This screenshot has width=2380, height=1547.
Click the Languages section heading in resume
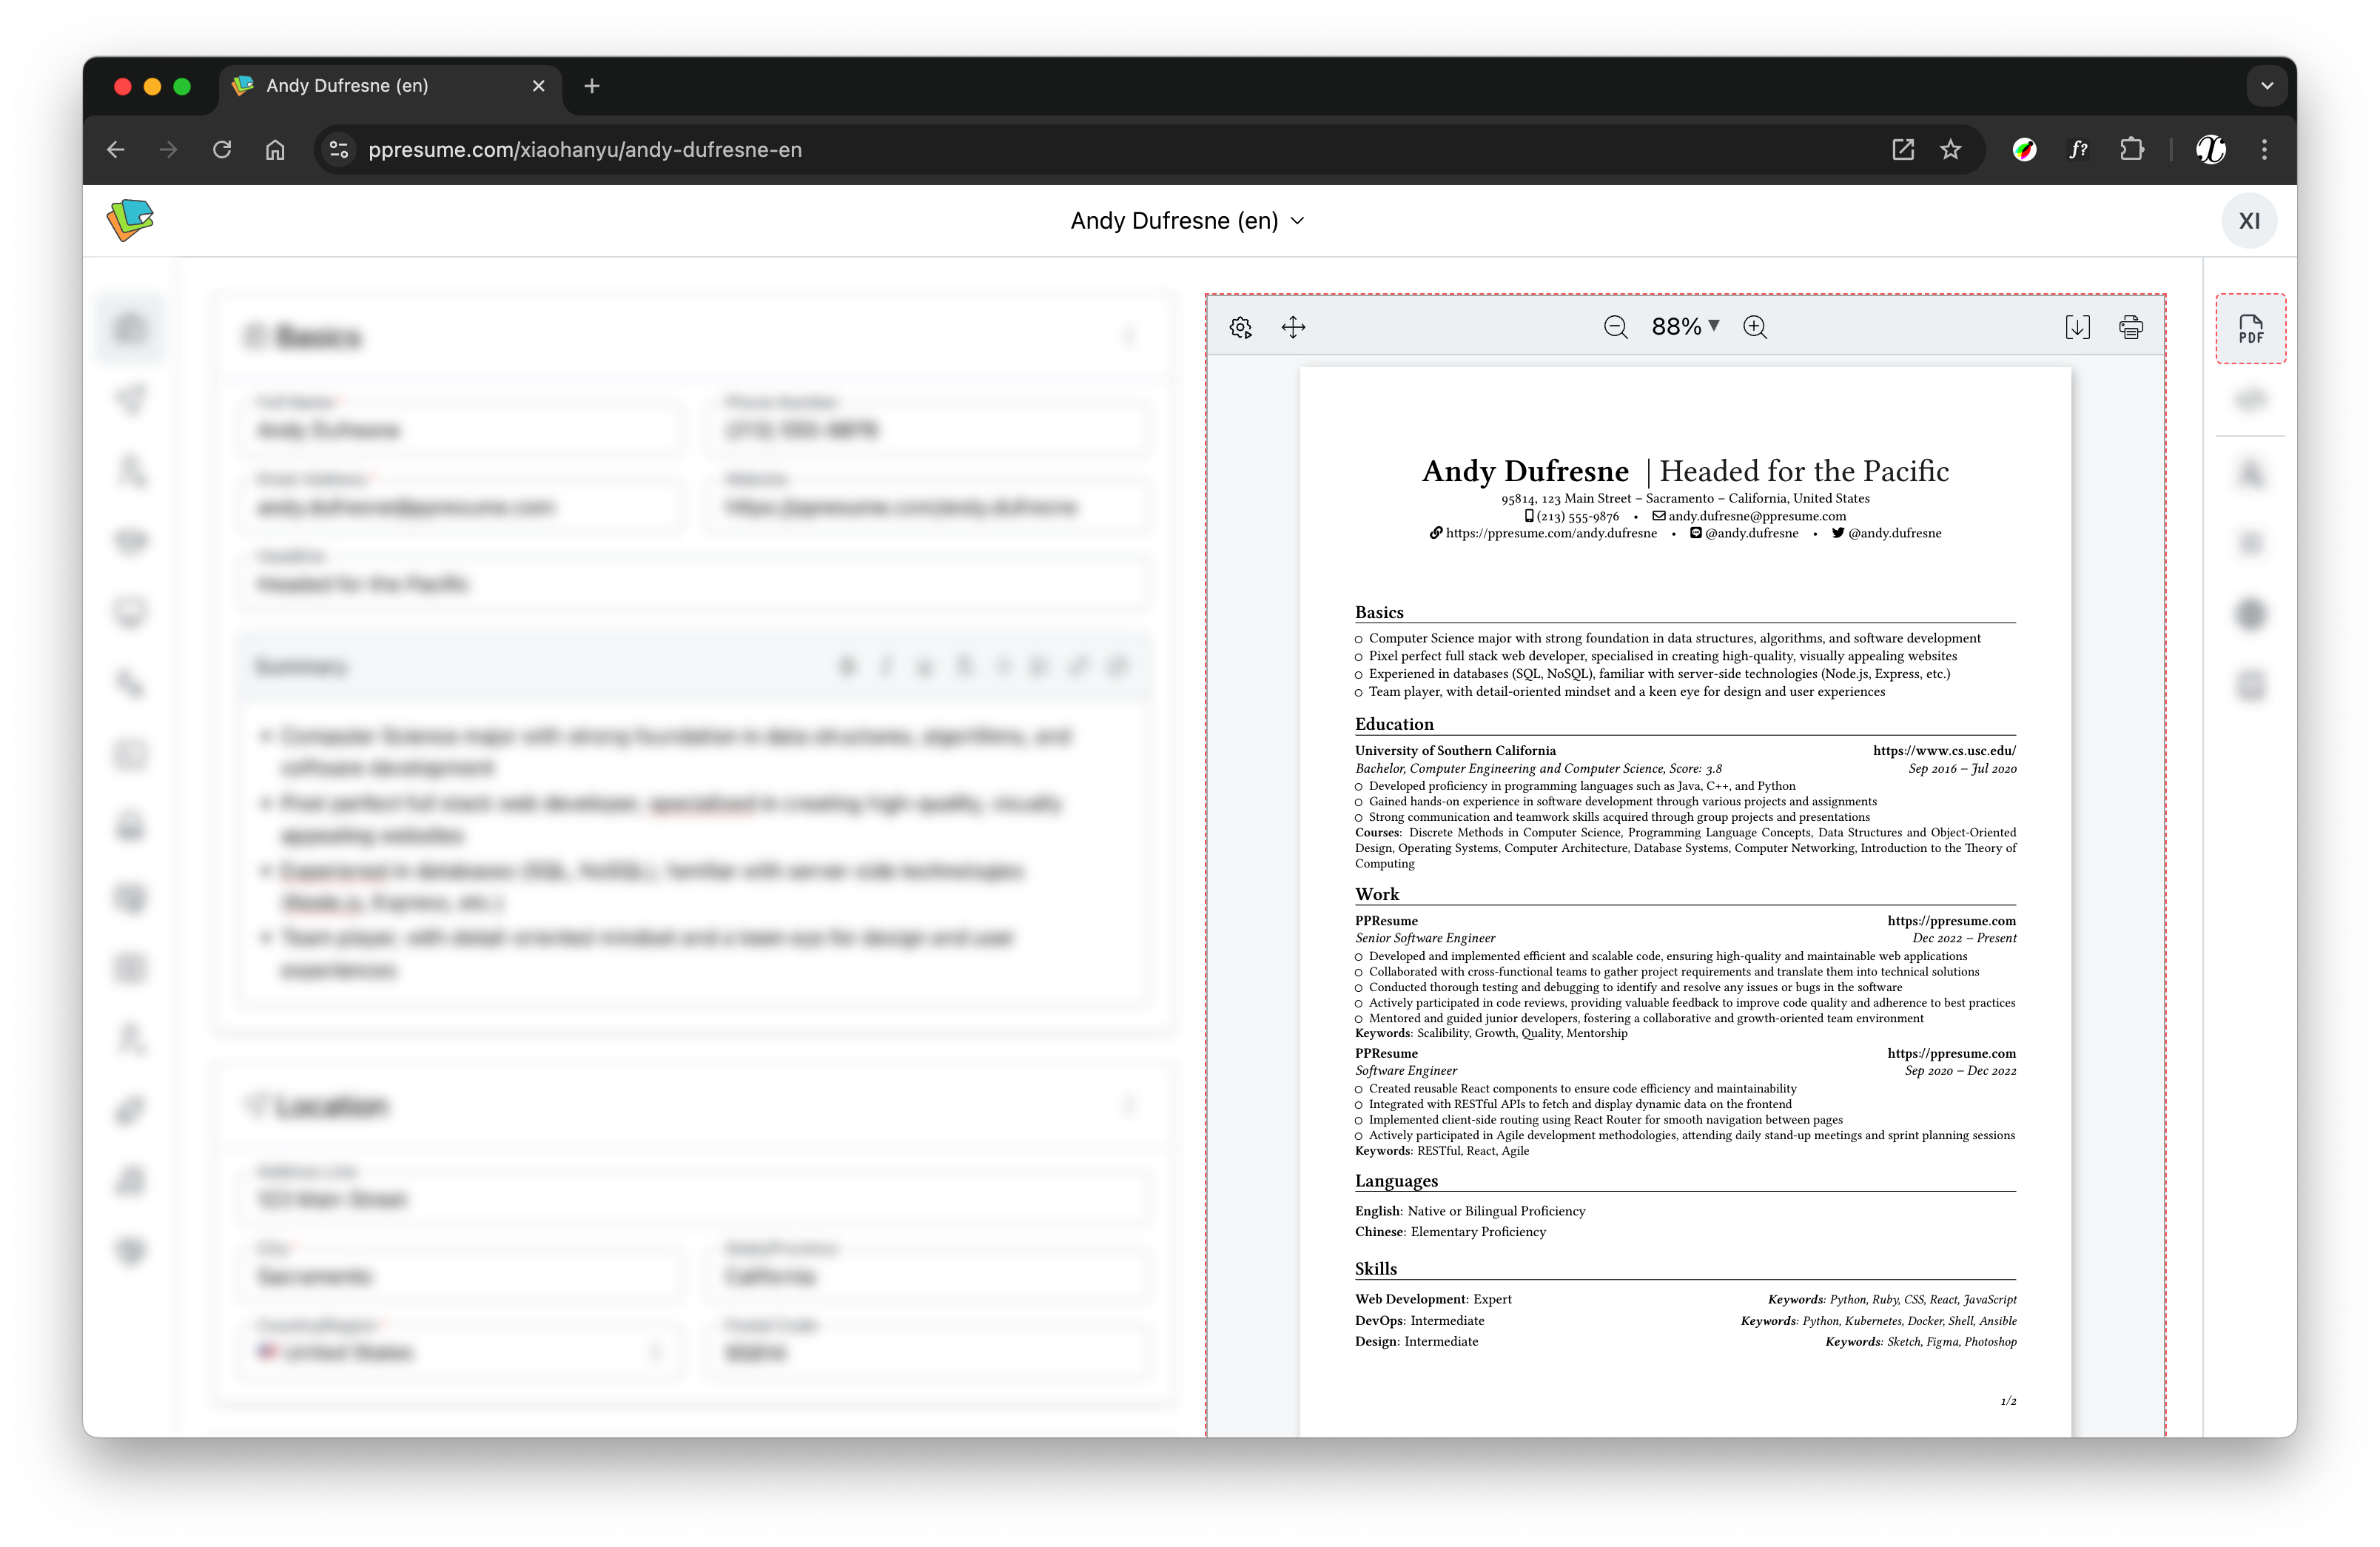coord(1396,1181)
